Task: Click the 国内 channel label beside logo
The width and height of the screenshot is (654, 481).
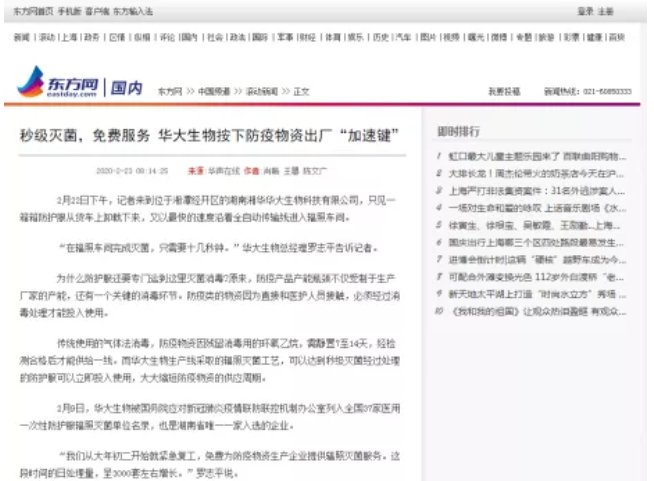Action: [x=126, y=87]
